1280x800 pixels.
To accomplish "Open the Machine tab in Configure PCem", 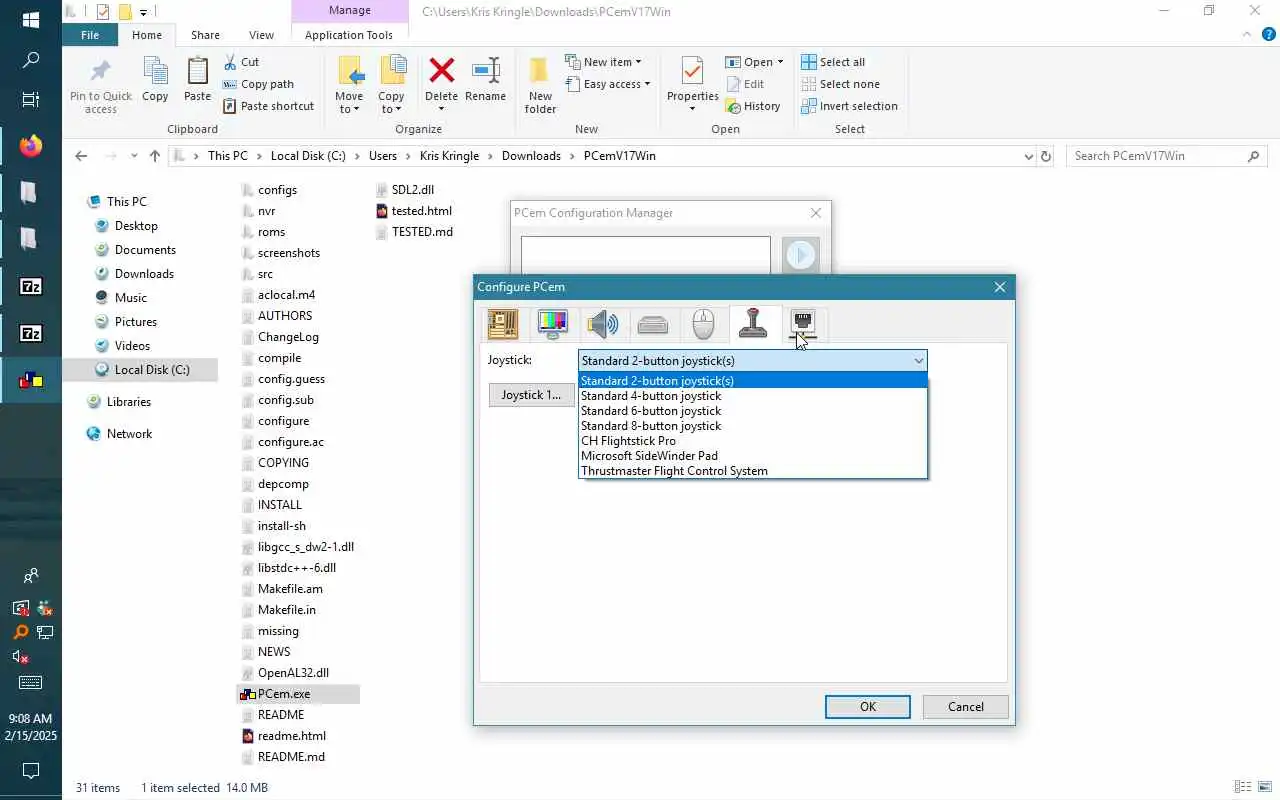I will pyautogui.click(x=503, y=324).
